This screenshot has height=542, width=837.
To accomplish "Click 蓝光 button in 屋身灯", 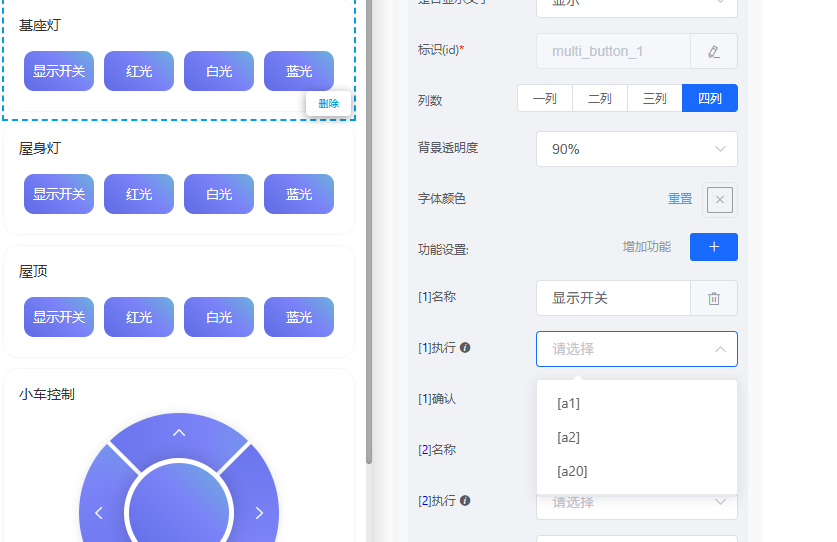I will tap(299, 194).
